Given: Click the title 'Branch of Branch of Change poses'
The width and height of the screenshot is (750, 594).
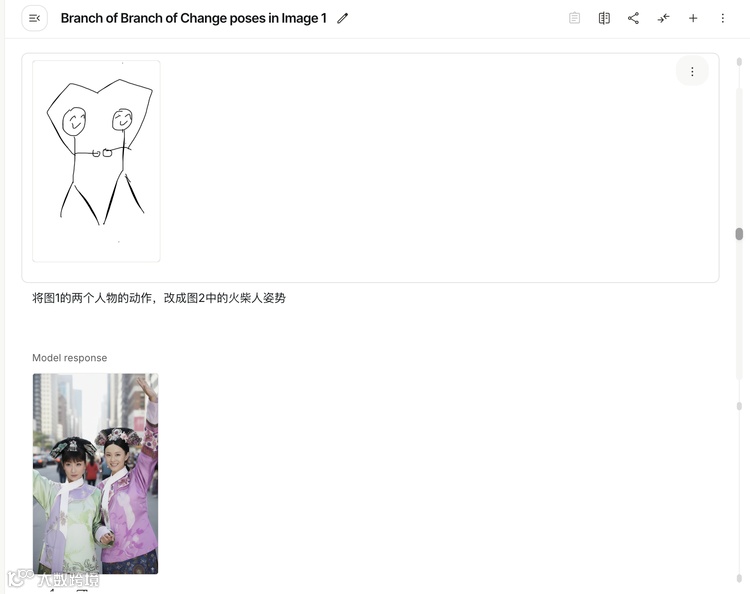Looking at the screenshot, I should pos(194,18).
